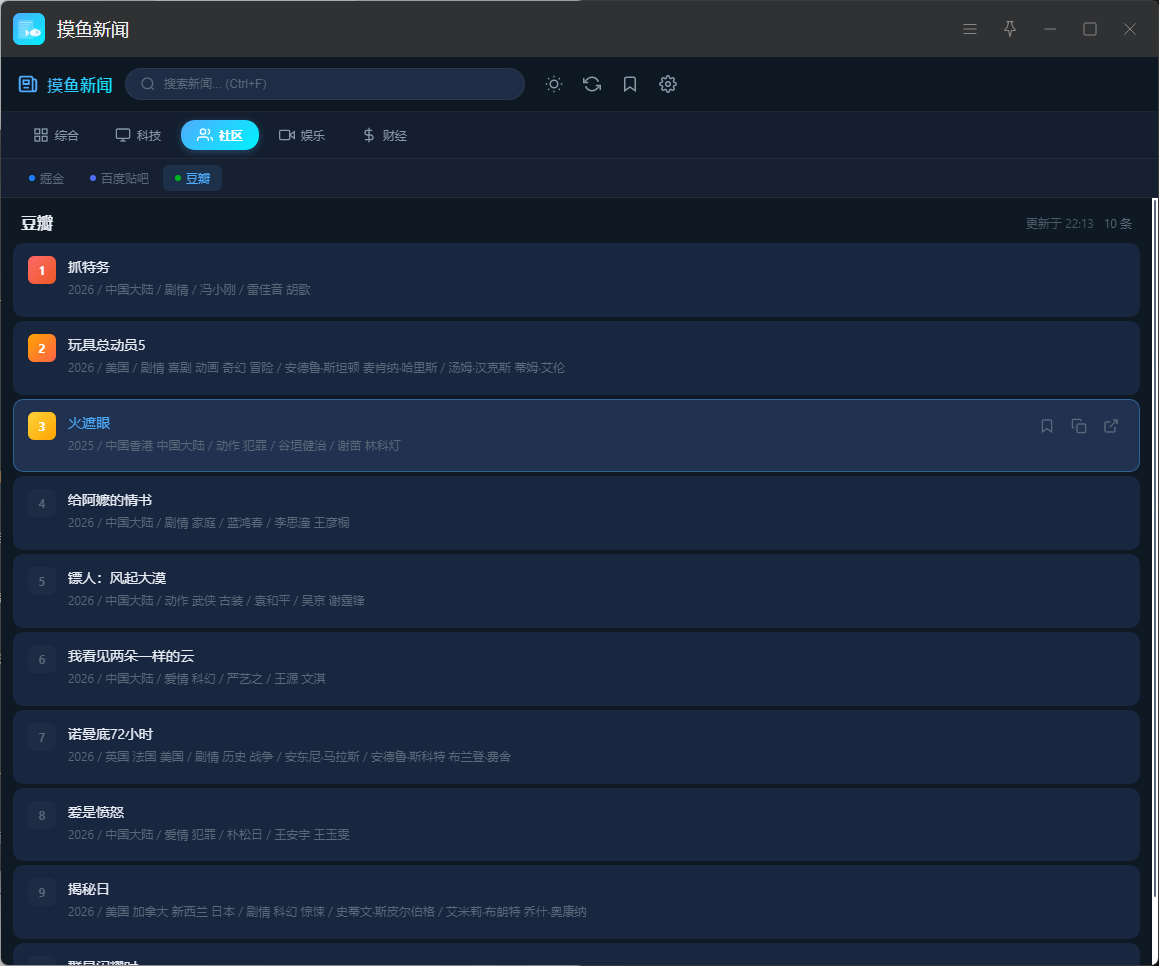Open 火遮眼 in external browser
This screenshot has height=966, width=1159.
pos(1111,426)
